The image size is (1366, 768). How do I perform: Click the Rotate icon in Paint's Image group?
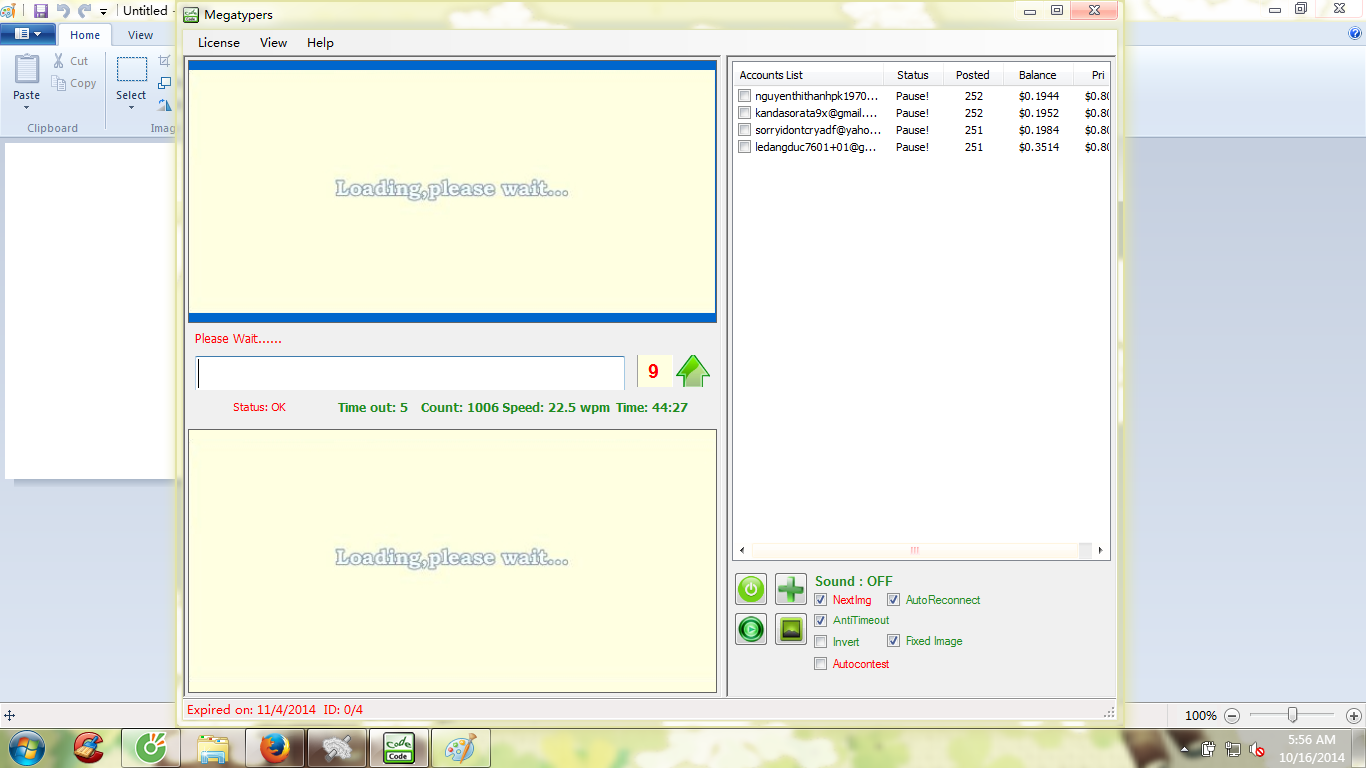coord(165,104)
